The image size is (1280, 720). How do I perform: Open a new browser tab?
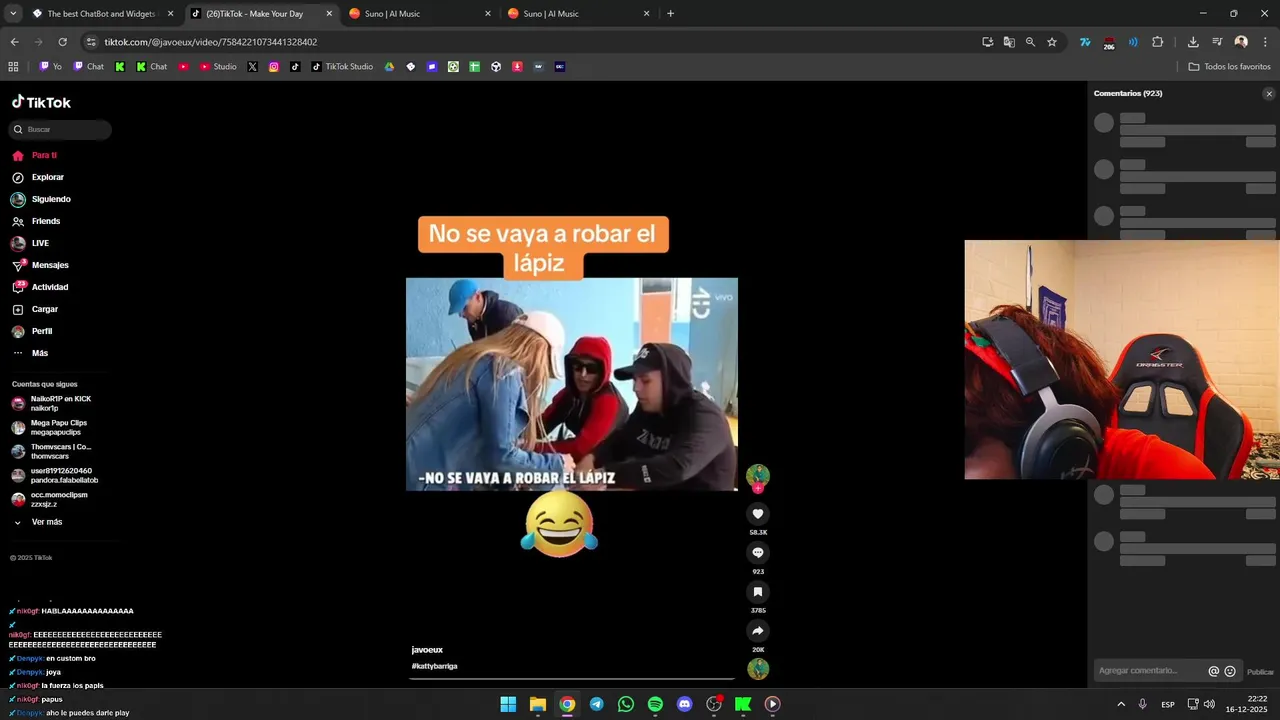(670, 14)
